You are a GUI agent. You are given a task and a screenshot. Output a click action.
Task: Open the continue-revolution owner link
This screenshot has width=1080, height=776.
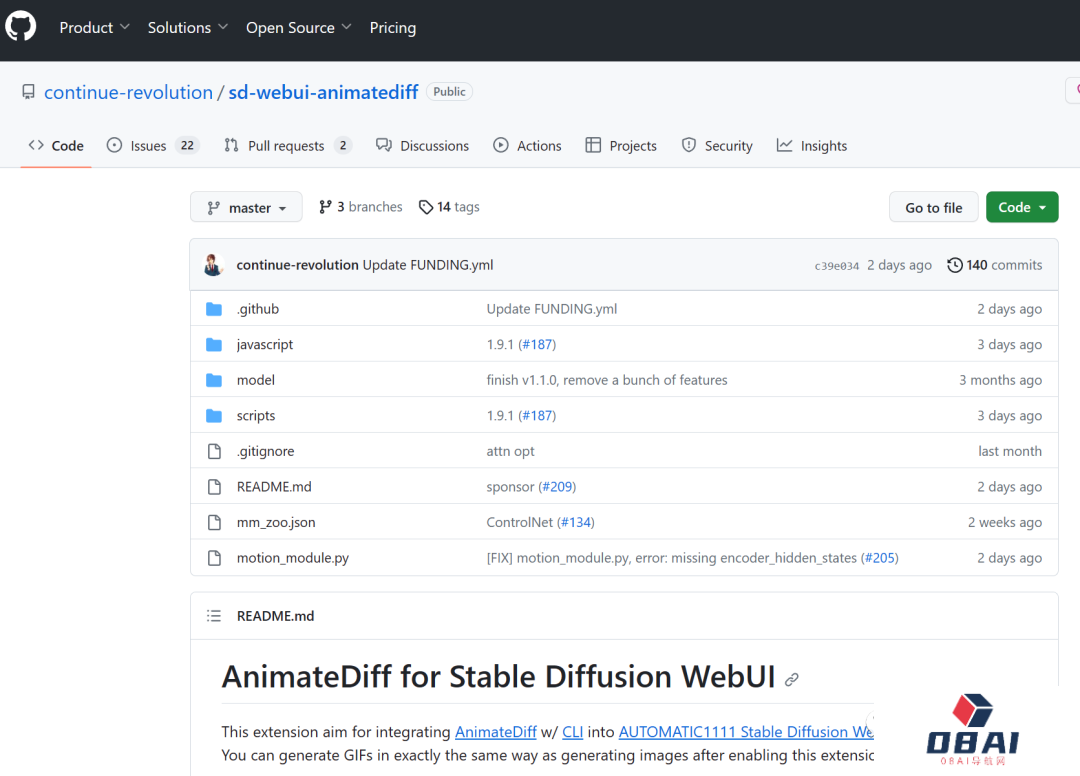pos(129,92)
